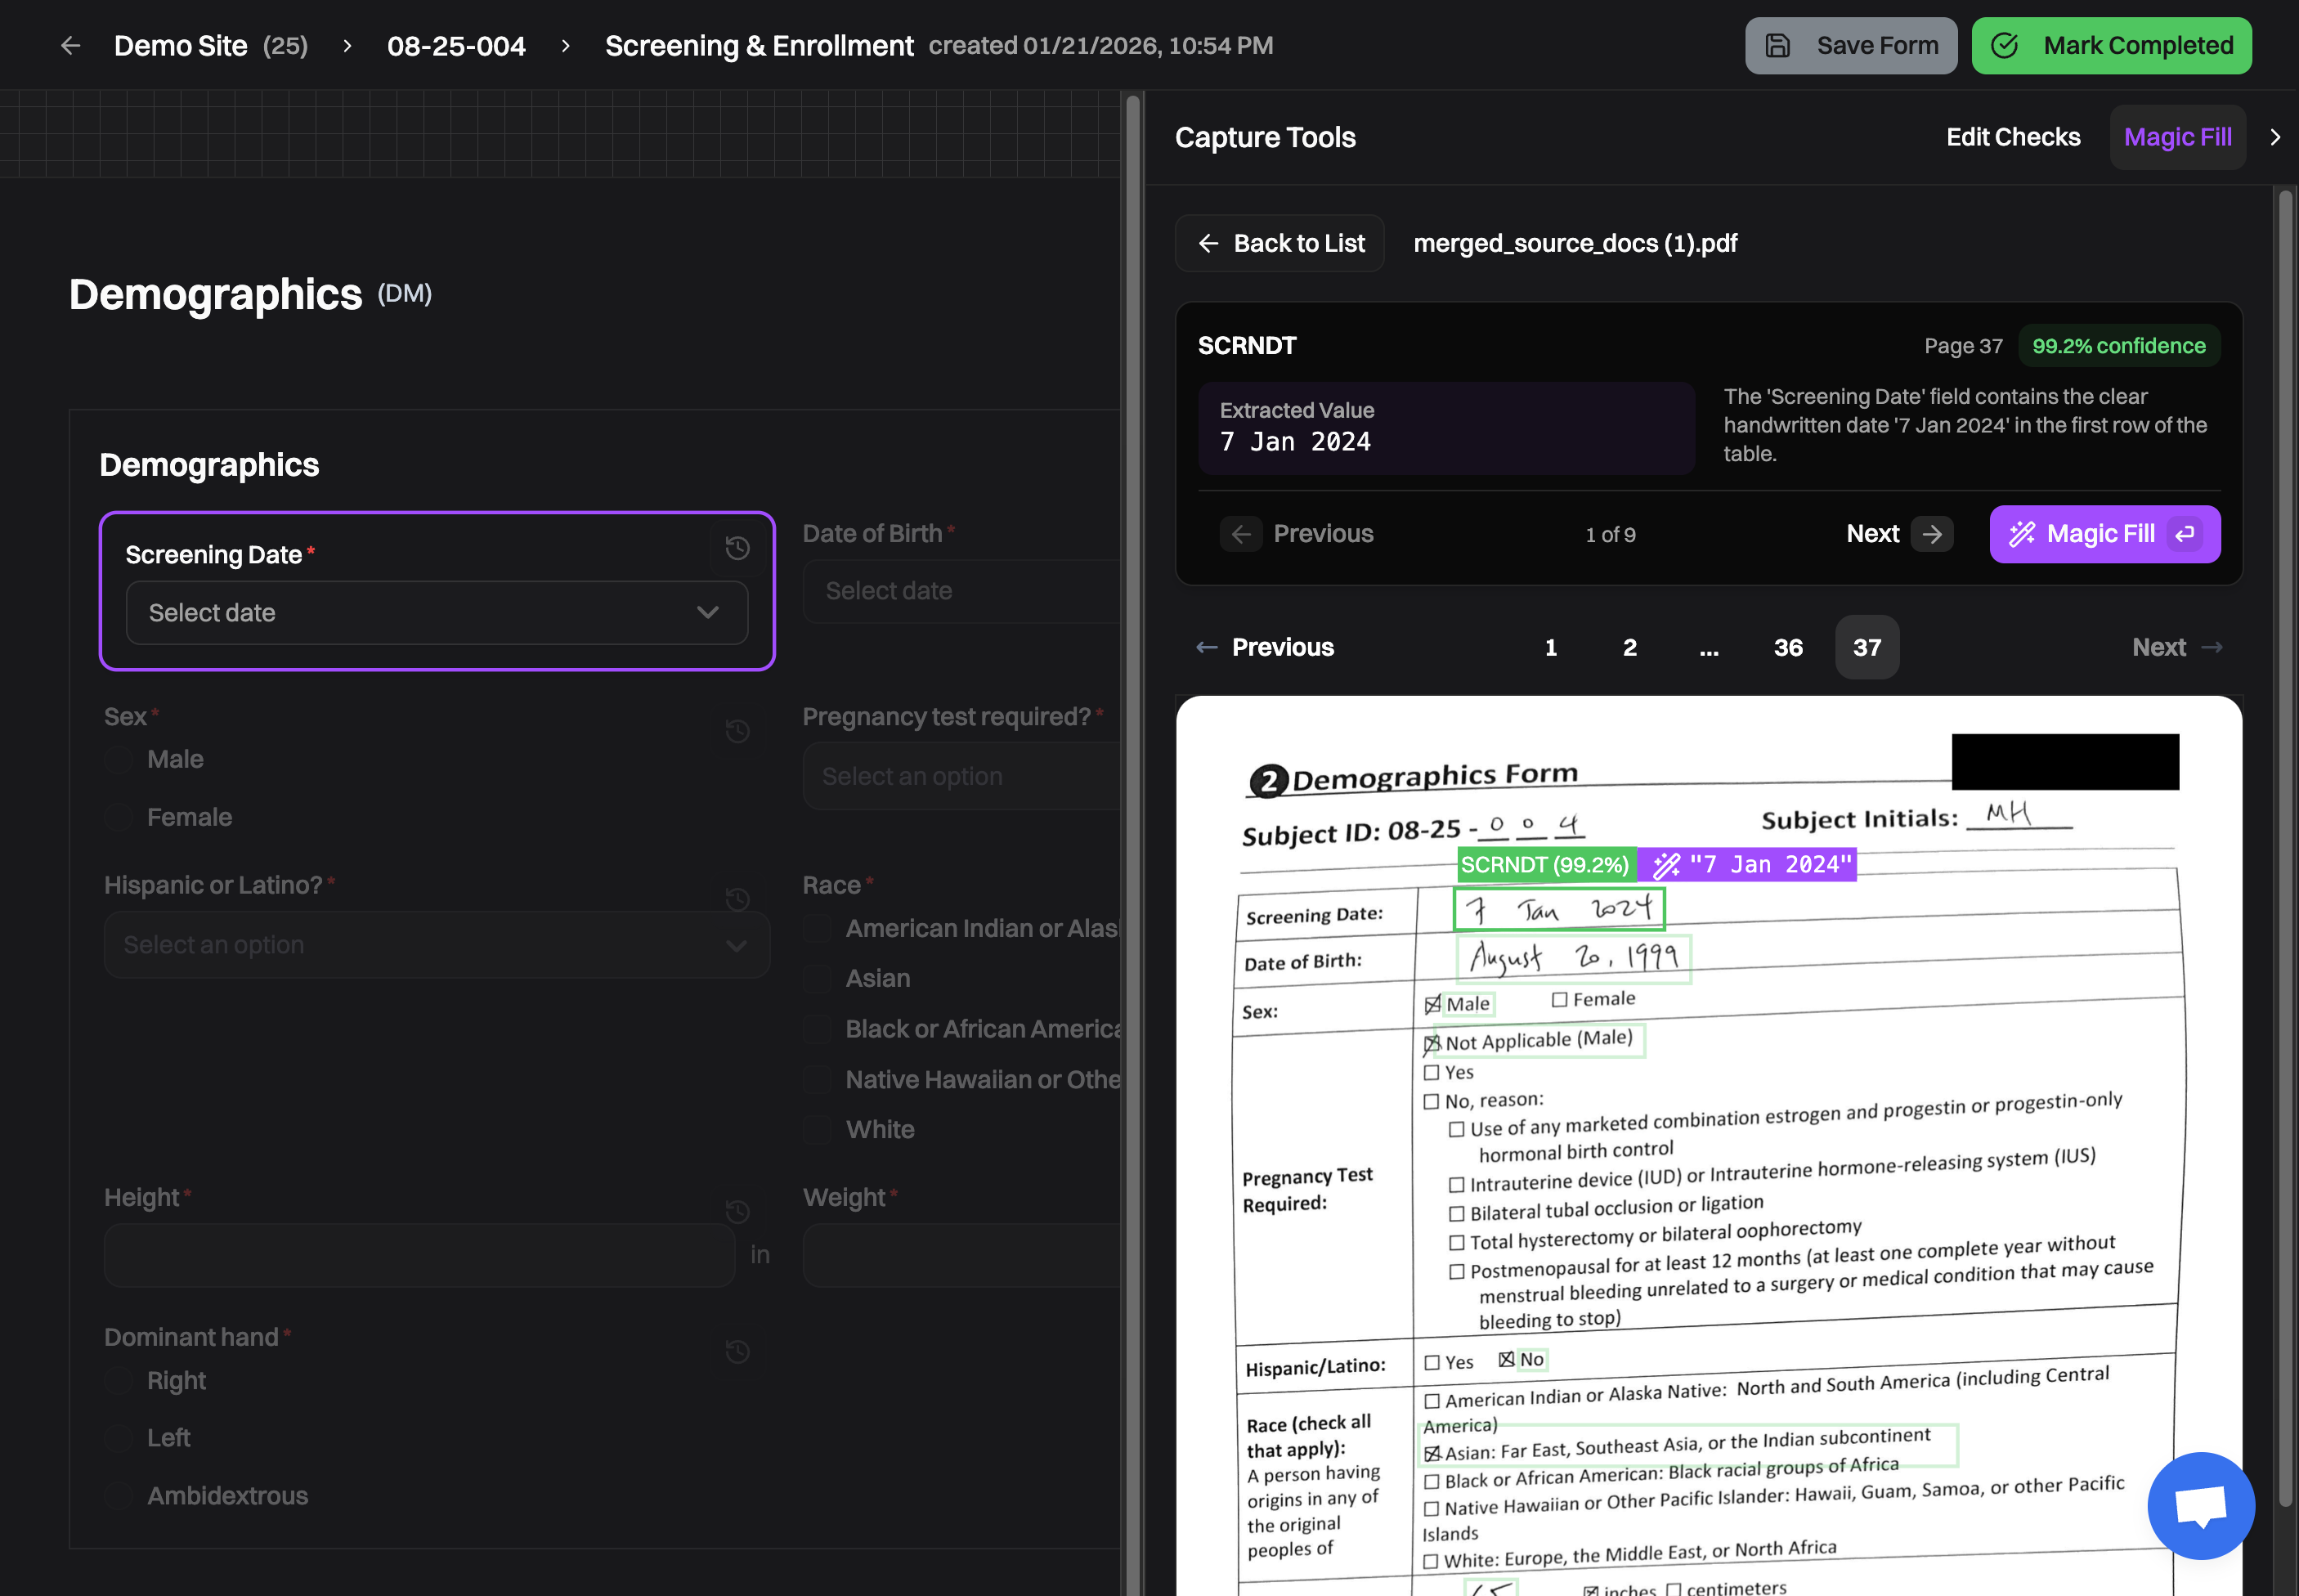Viewport: 2299px width, 1596px height.
Task: Click Back to List button
Action: click(1279, 243)
